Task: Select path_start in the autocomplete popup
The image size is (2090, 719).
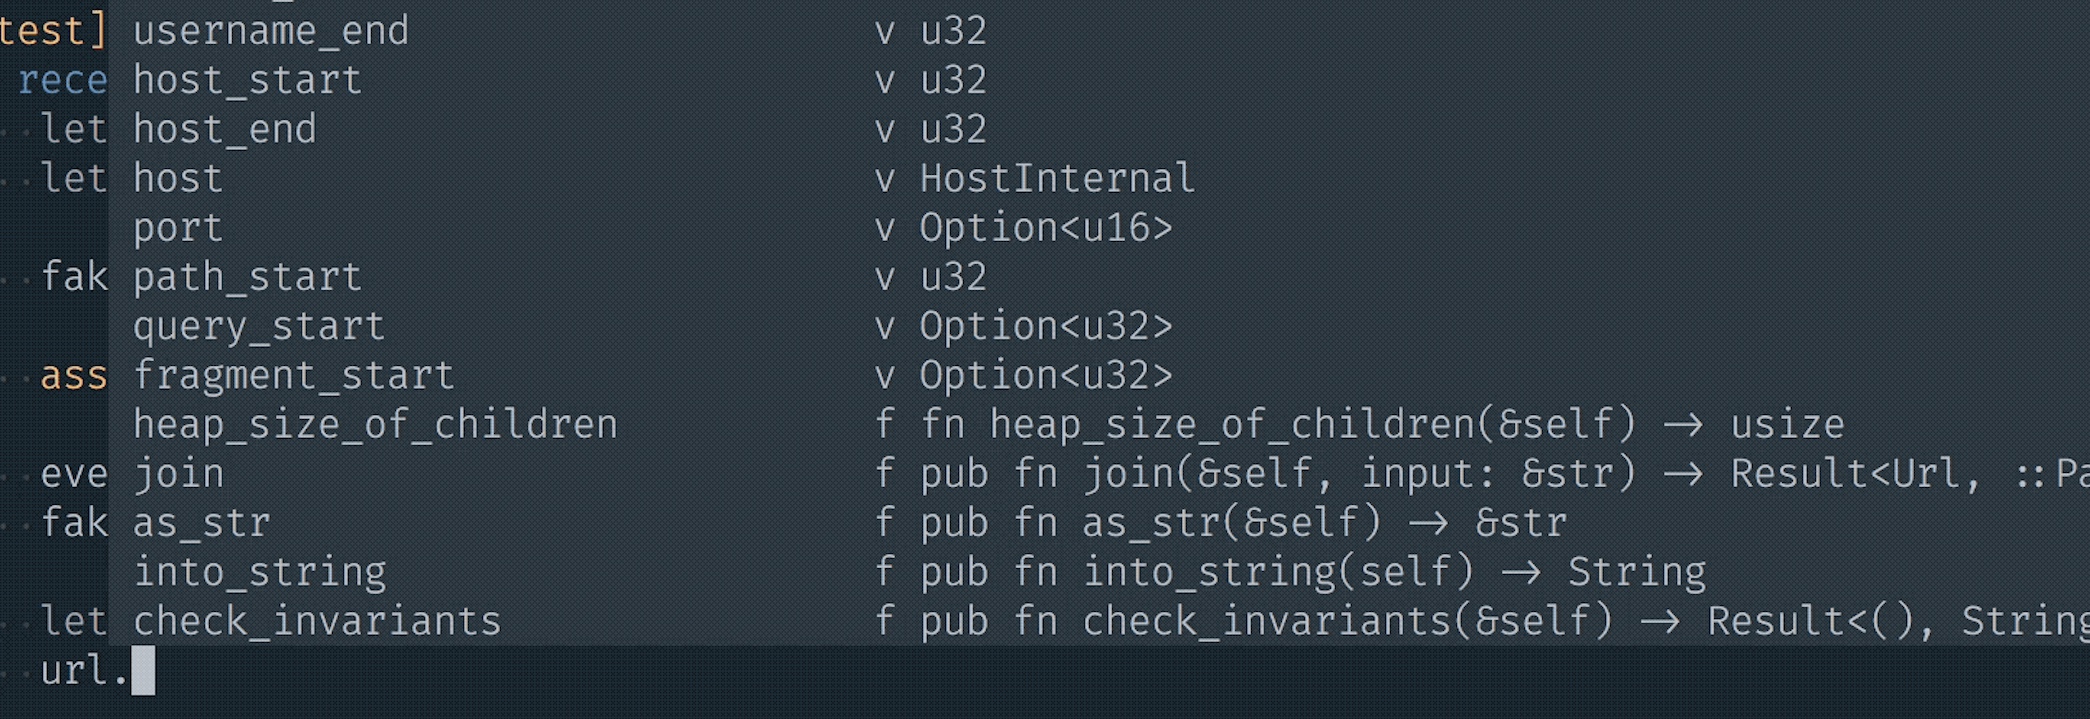Action: 247,277
